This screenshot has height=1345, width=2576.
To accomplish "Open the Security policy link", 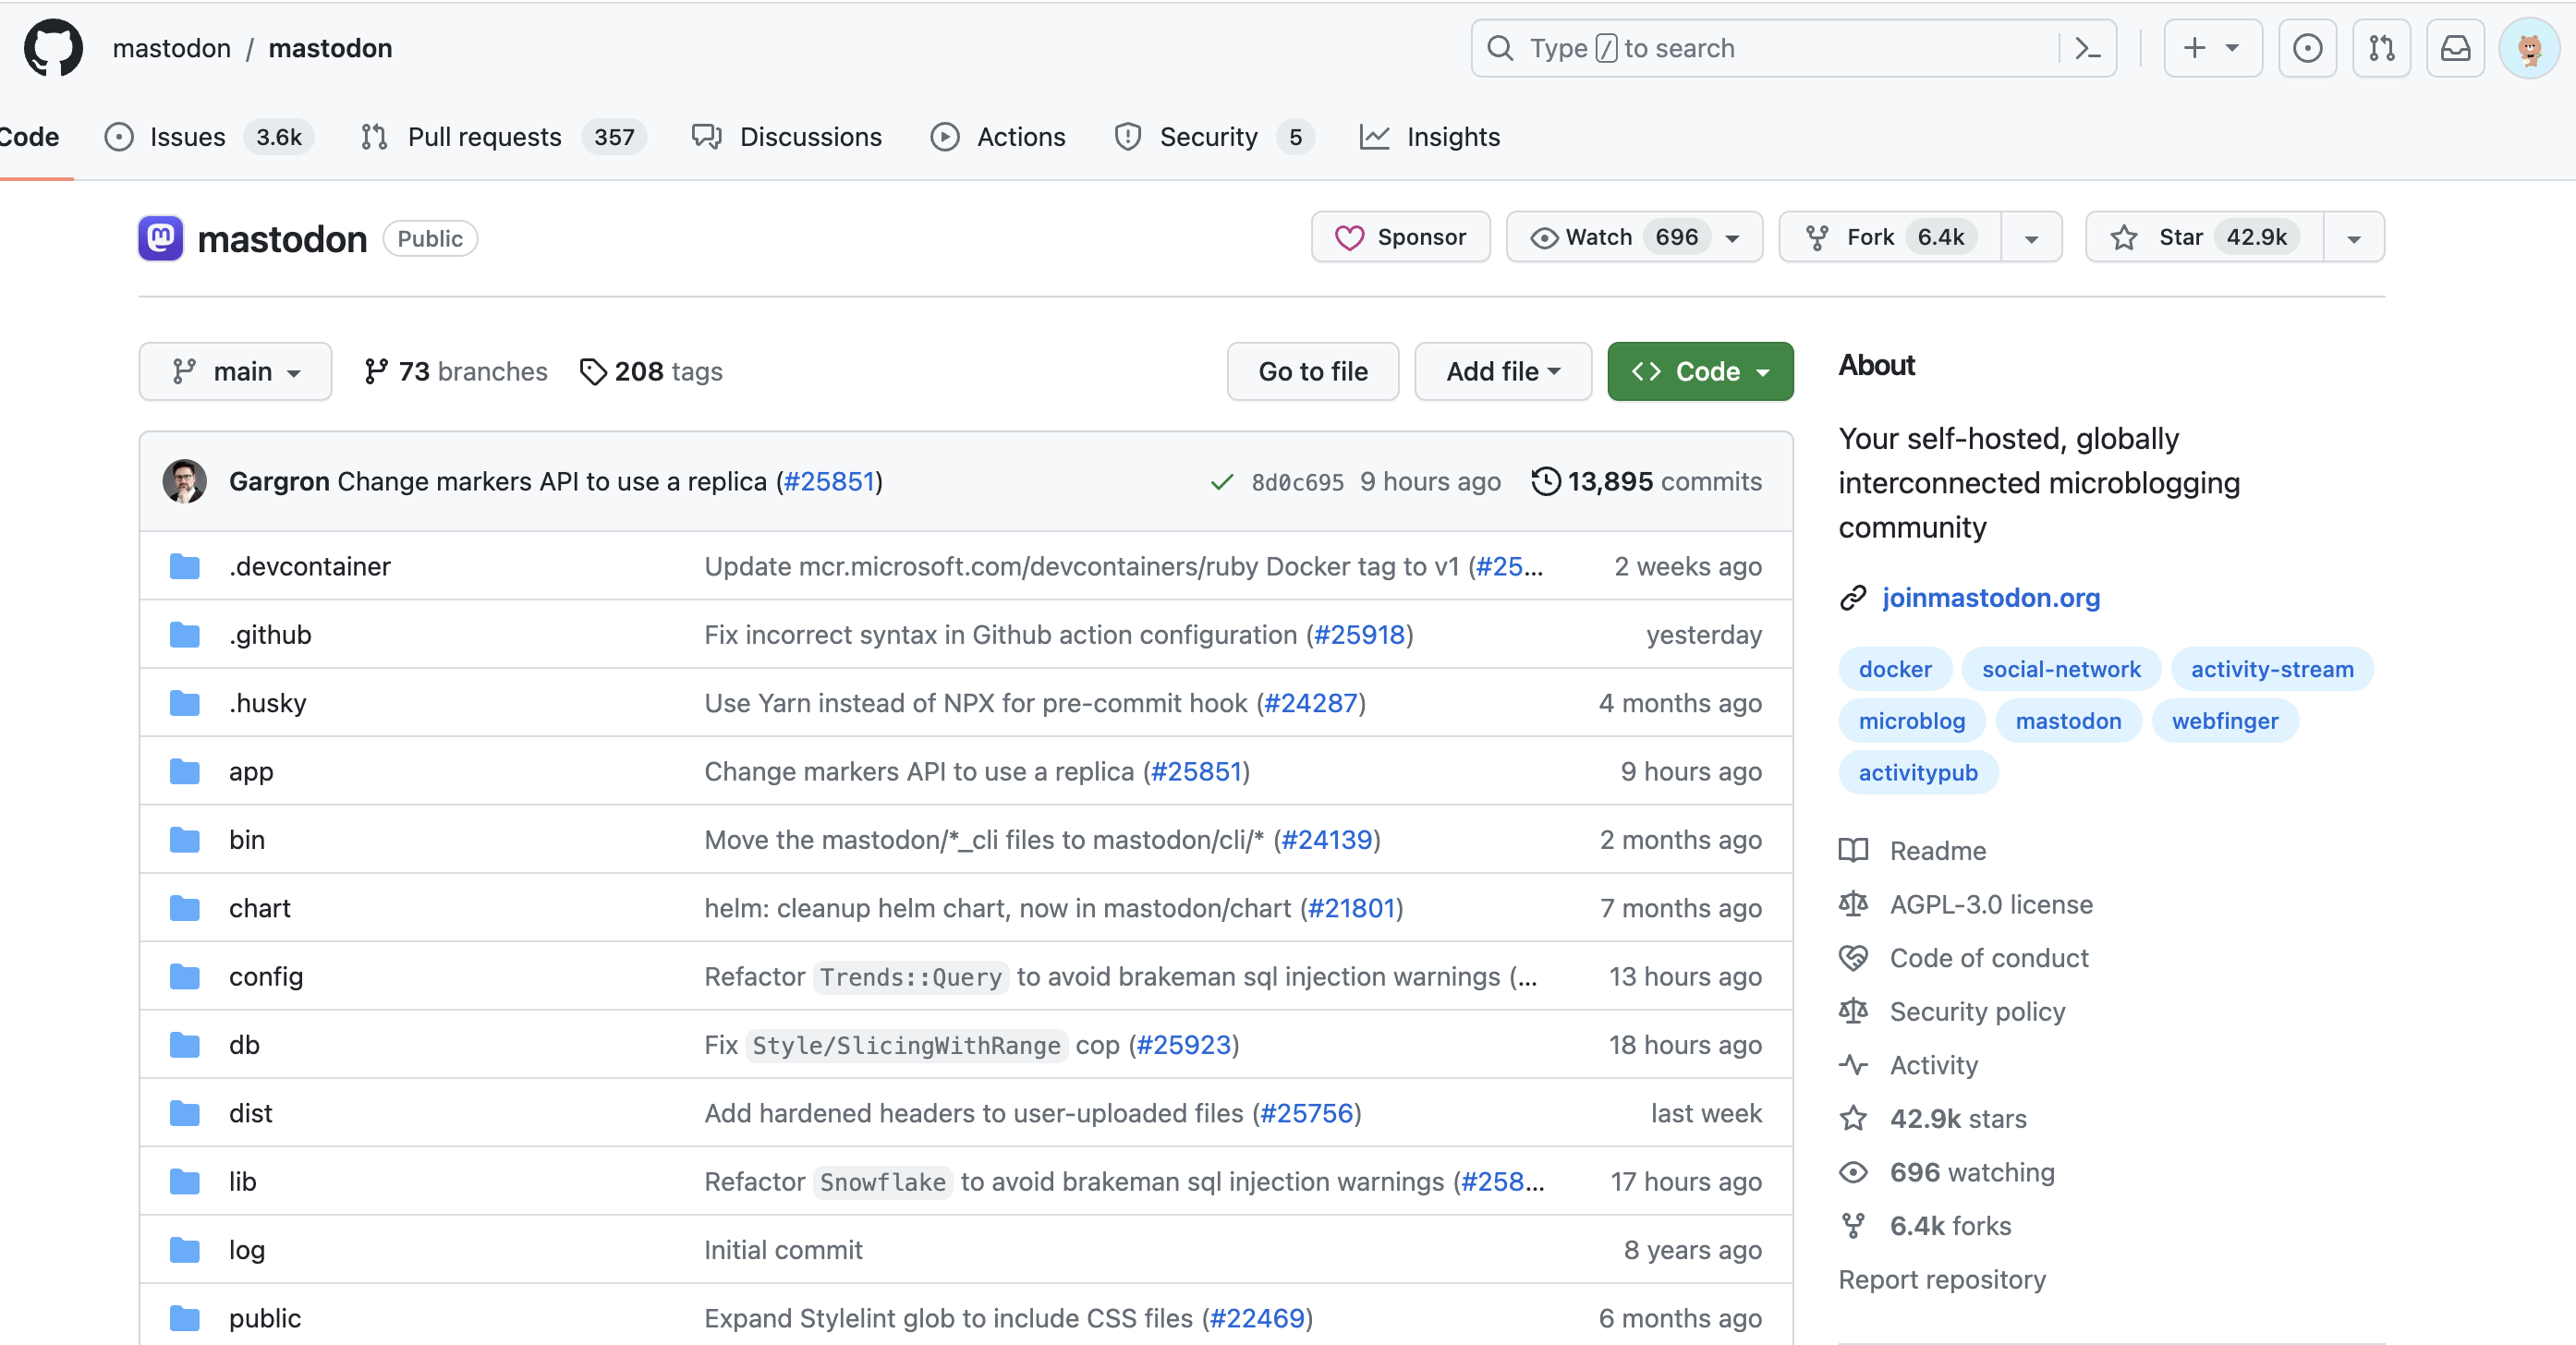I will pyautogui.click(x=1977, y=1012).
